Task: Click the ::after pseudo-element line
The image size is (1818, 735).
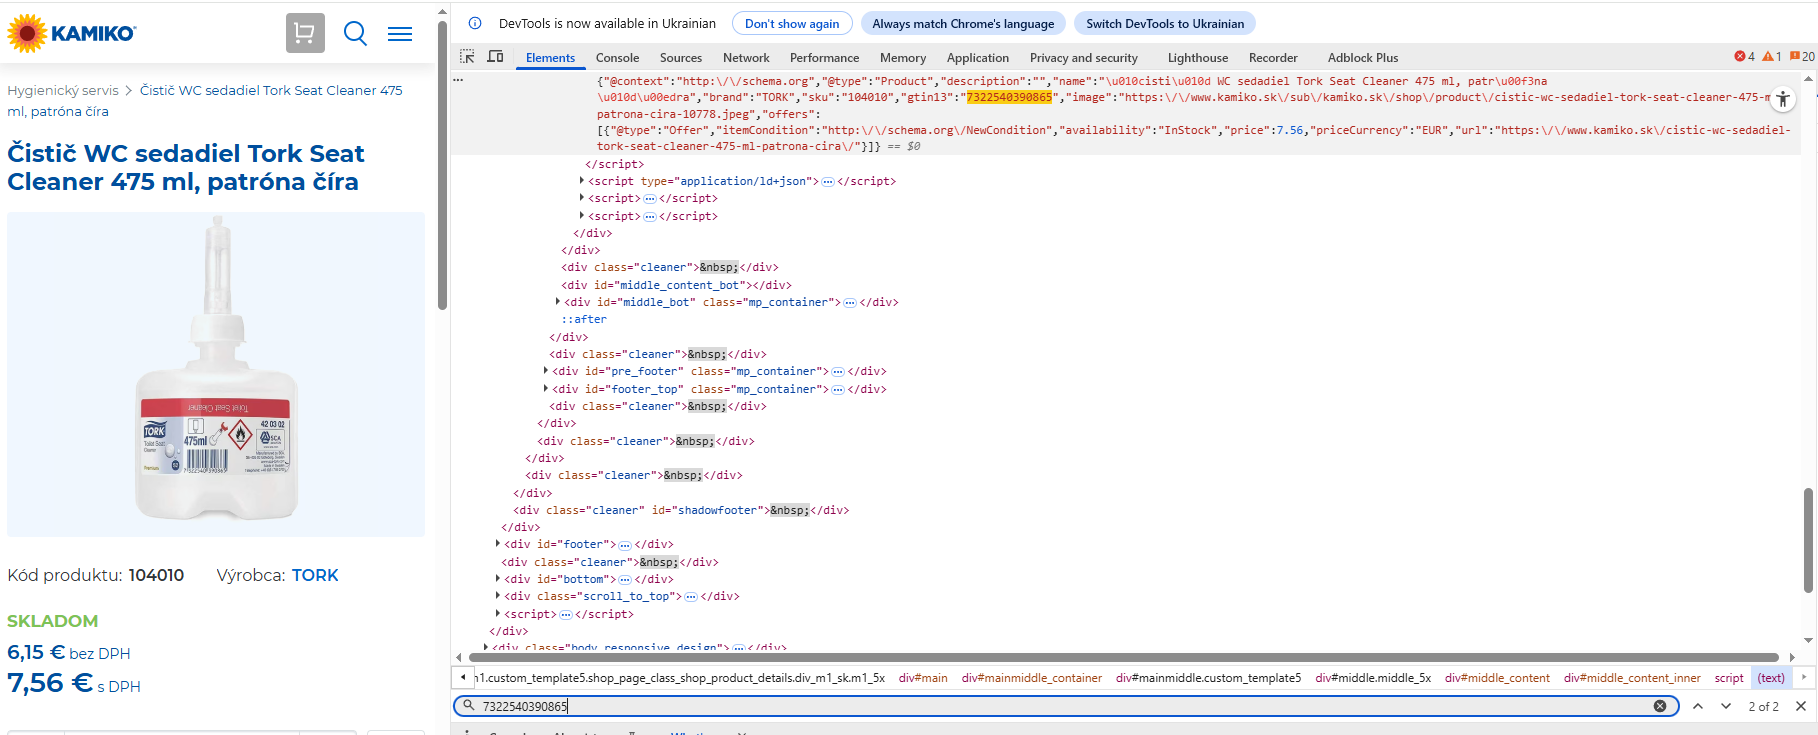Action: [x=584, y=319]
